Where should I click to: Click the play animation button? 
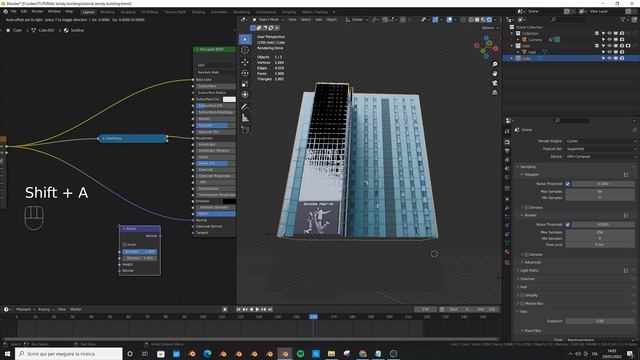pyautogui.click(x=257, y=309)
